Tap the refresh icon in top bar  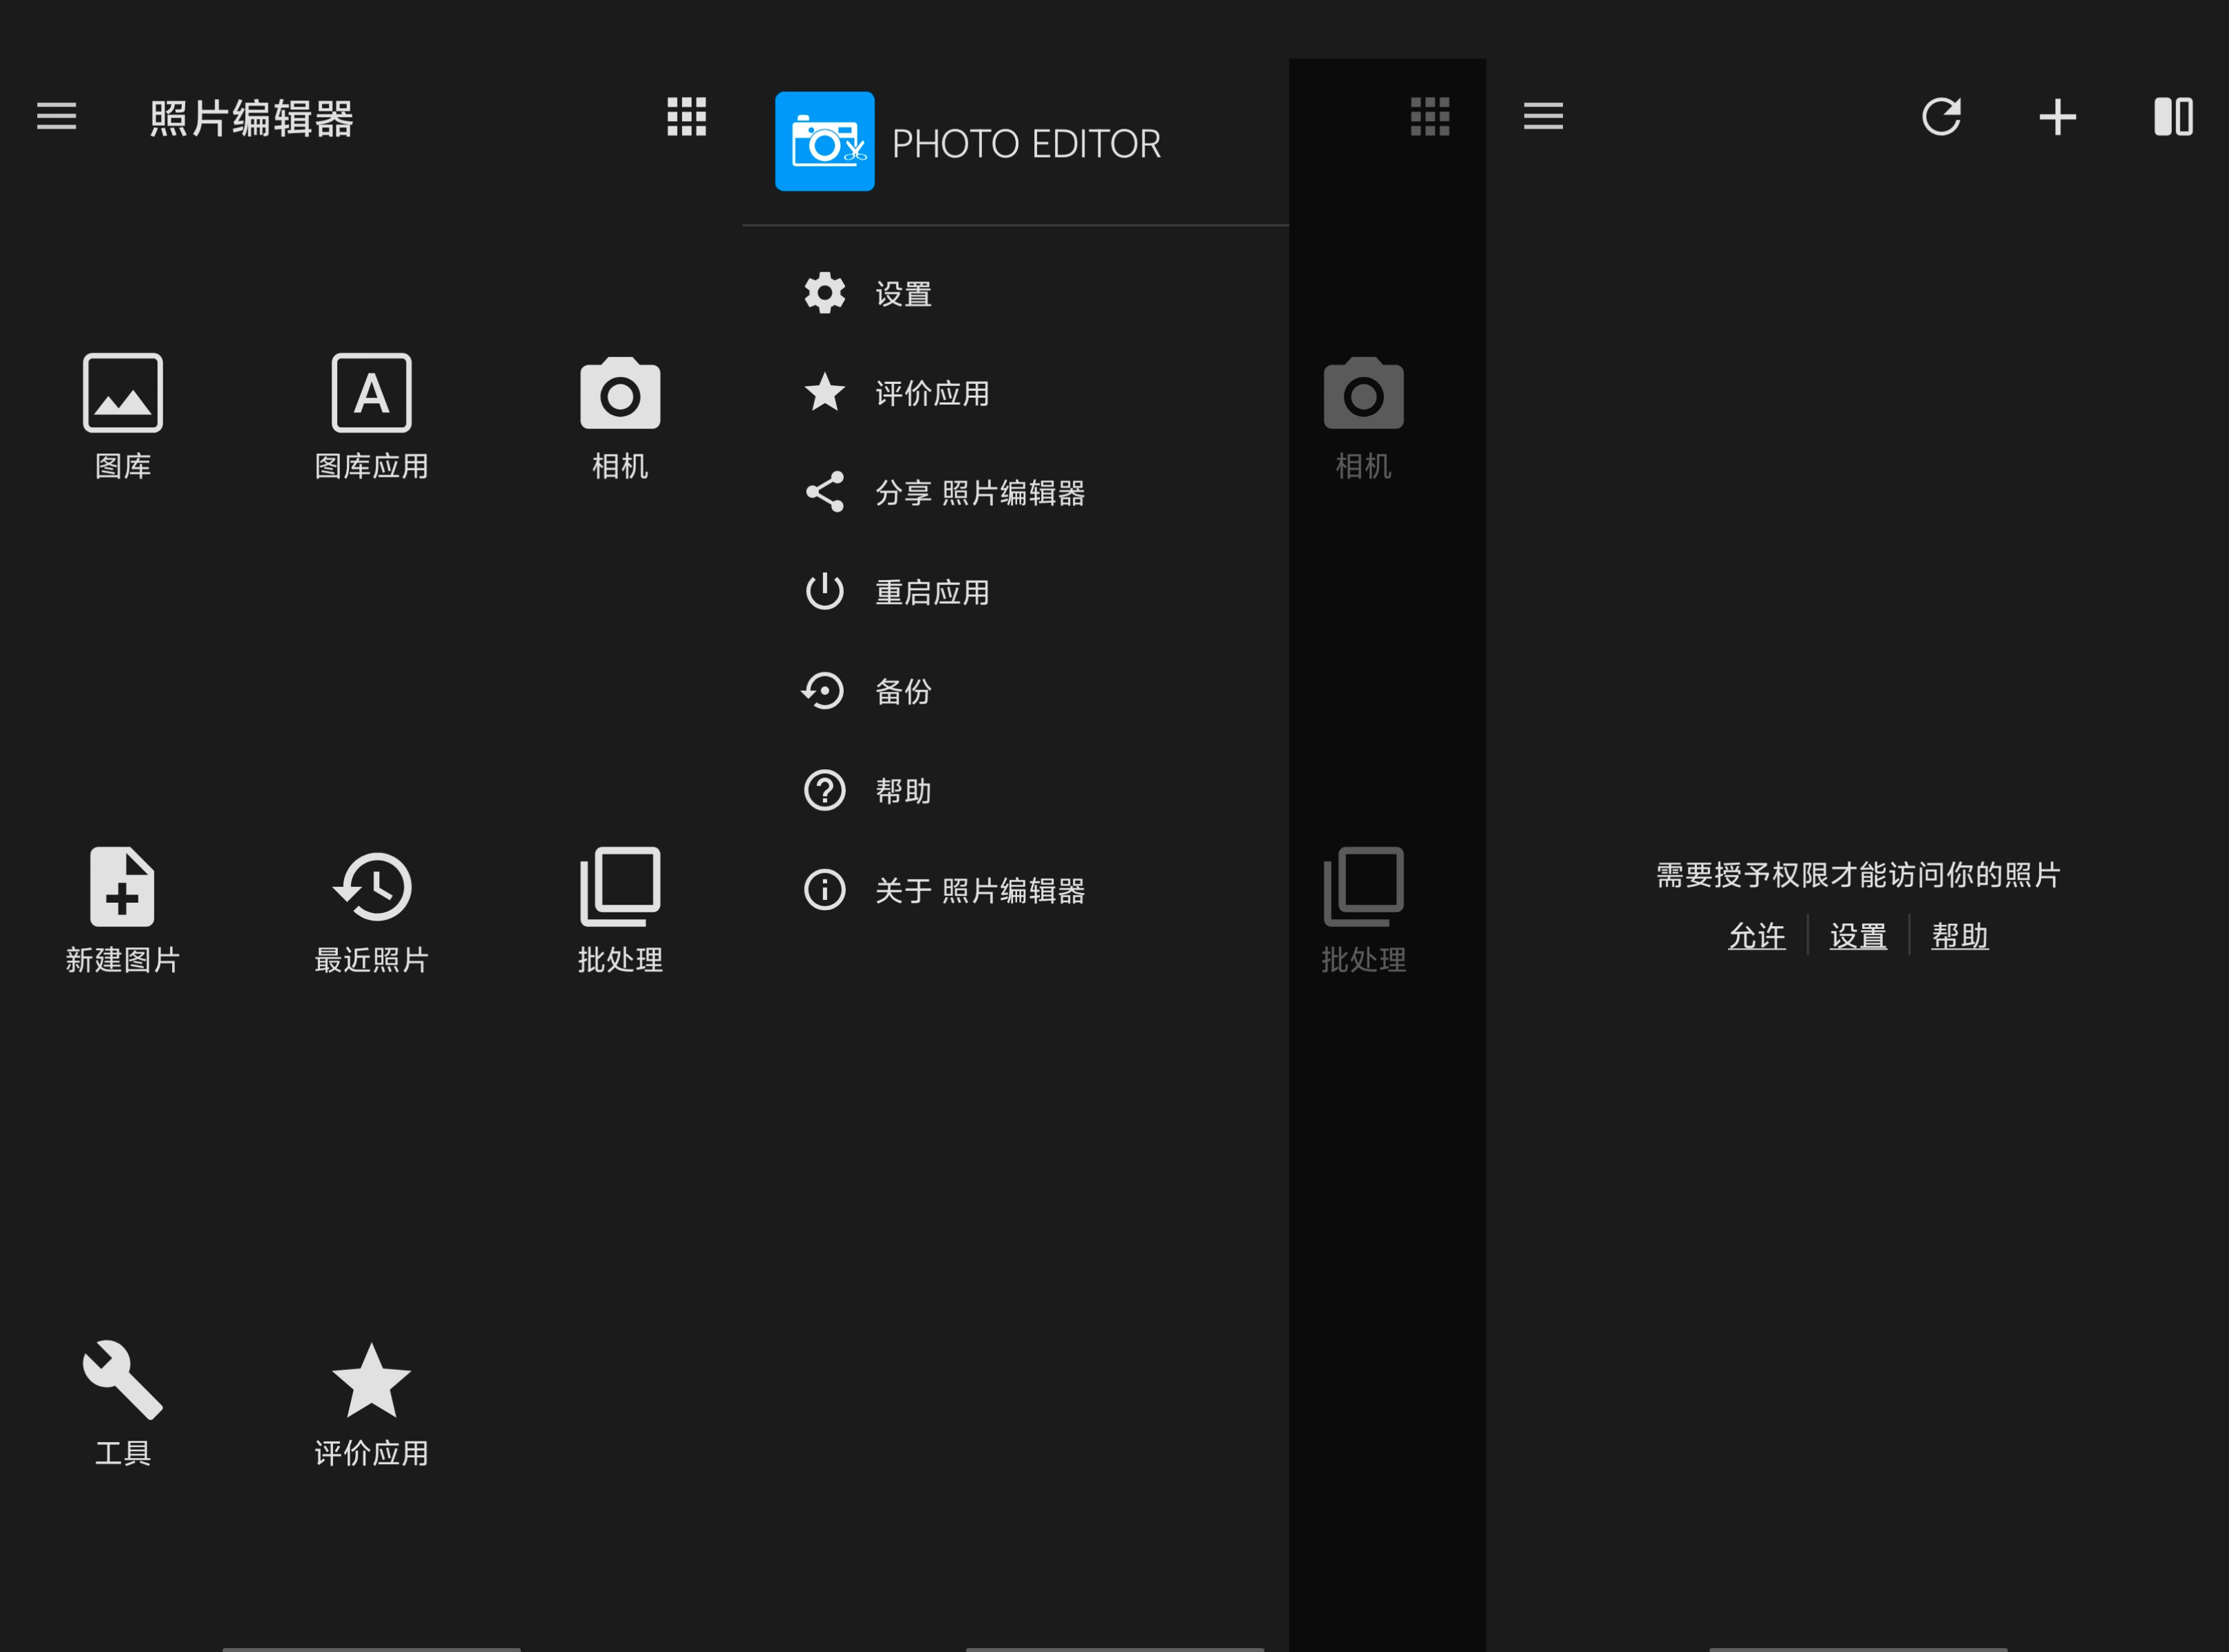(1941, 117)
